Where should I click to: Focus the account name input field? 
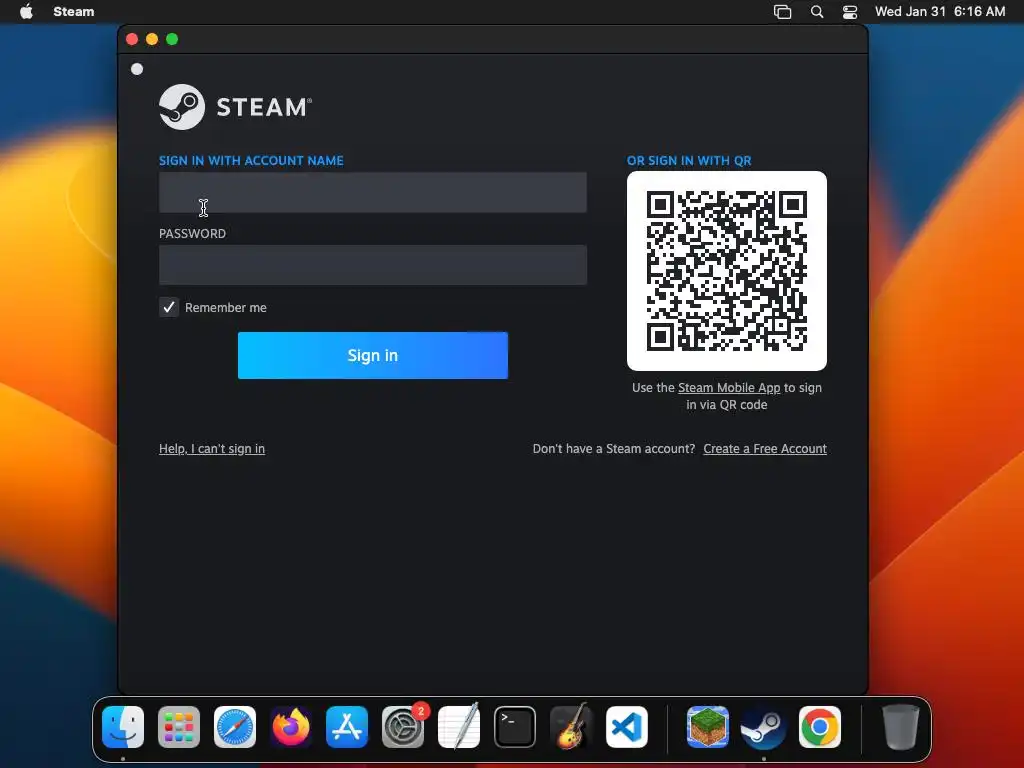pyautogui.click(x=373, y=192)
